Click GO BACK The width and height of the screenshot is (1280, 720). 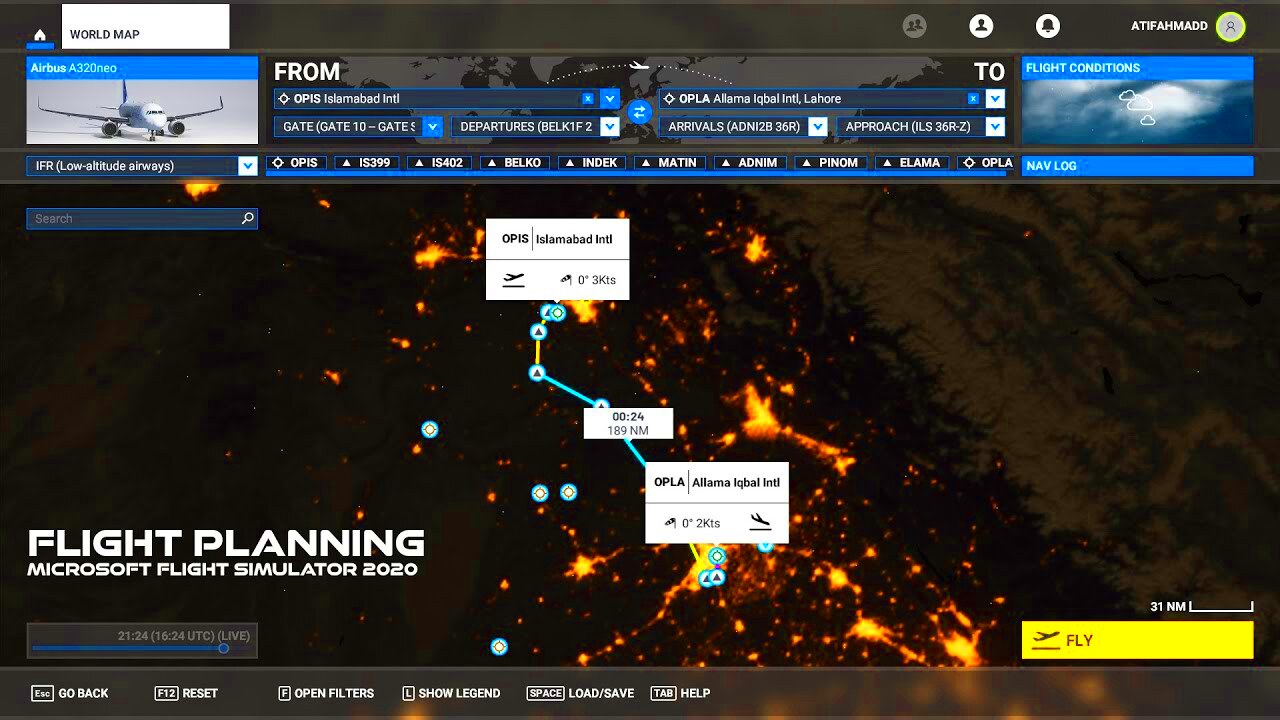pyautogui.click(x=70, y=693)
